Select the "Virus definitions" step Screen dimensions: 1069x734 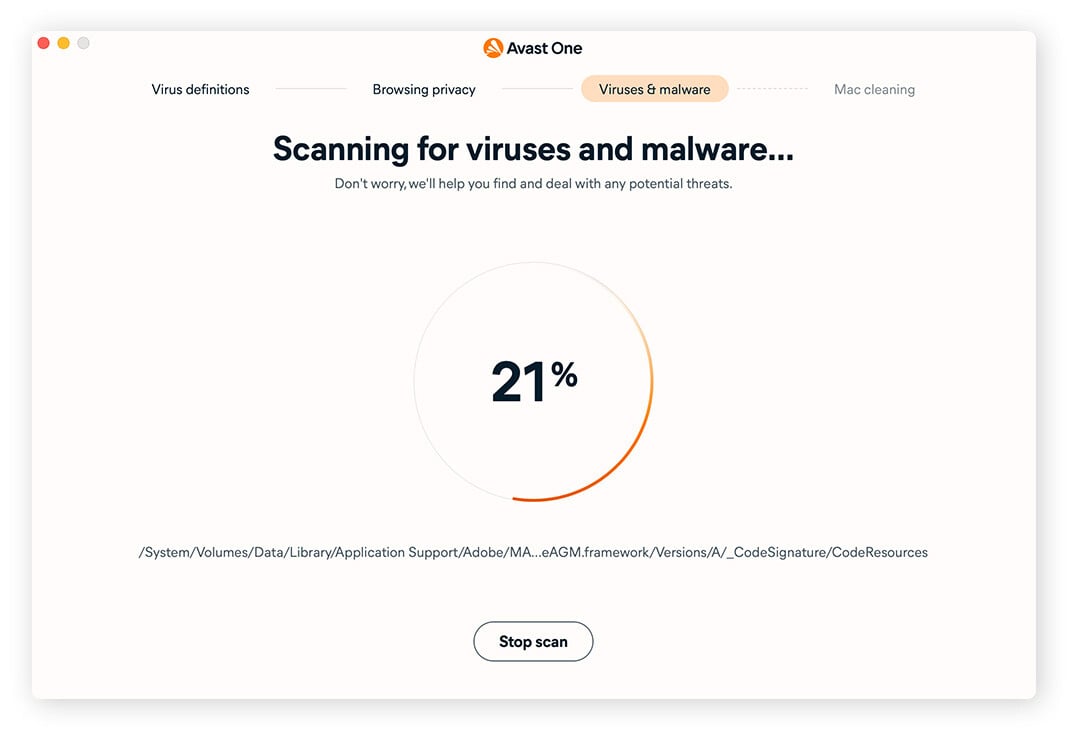pyautogui.click(x=199, y=89)
